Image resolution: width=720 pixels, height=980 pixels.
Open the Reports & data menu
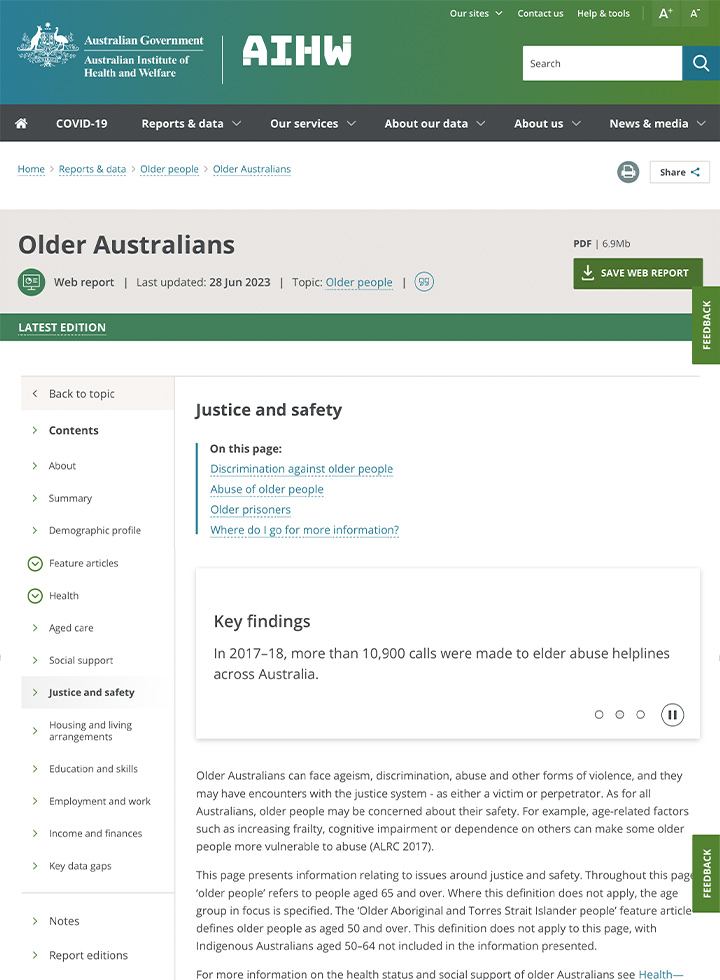[x=191, y=124]
